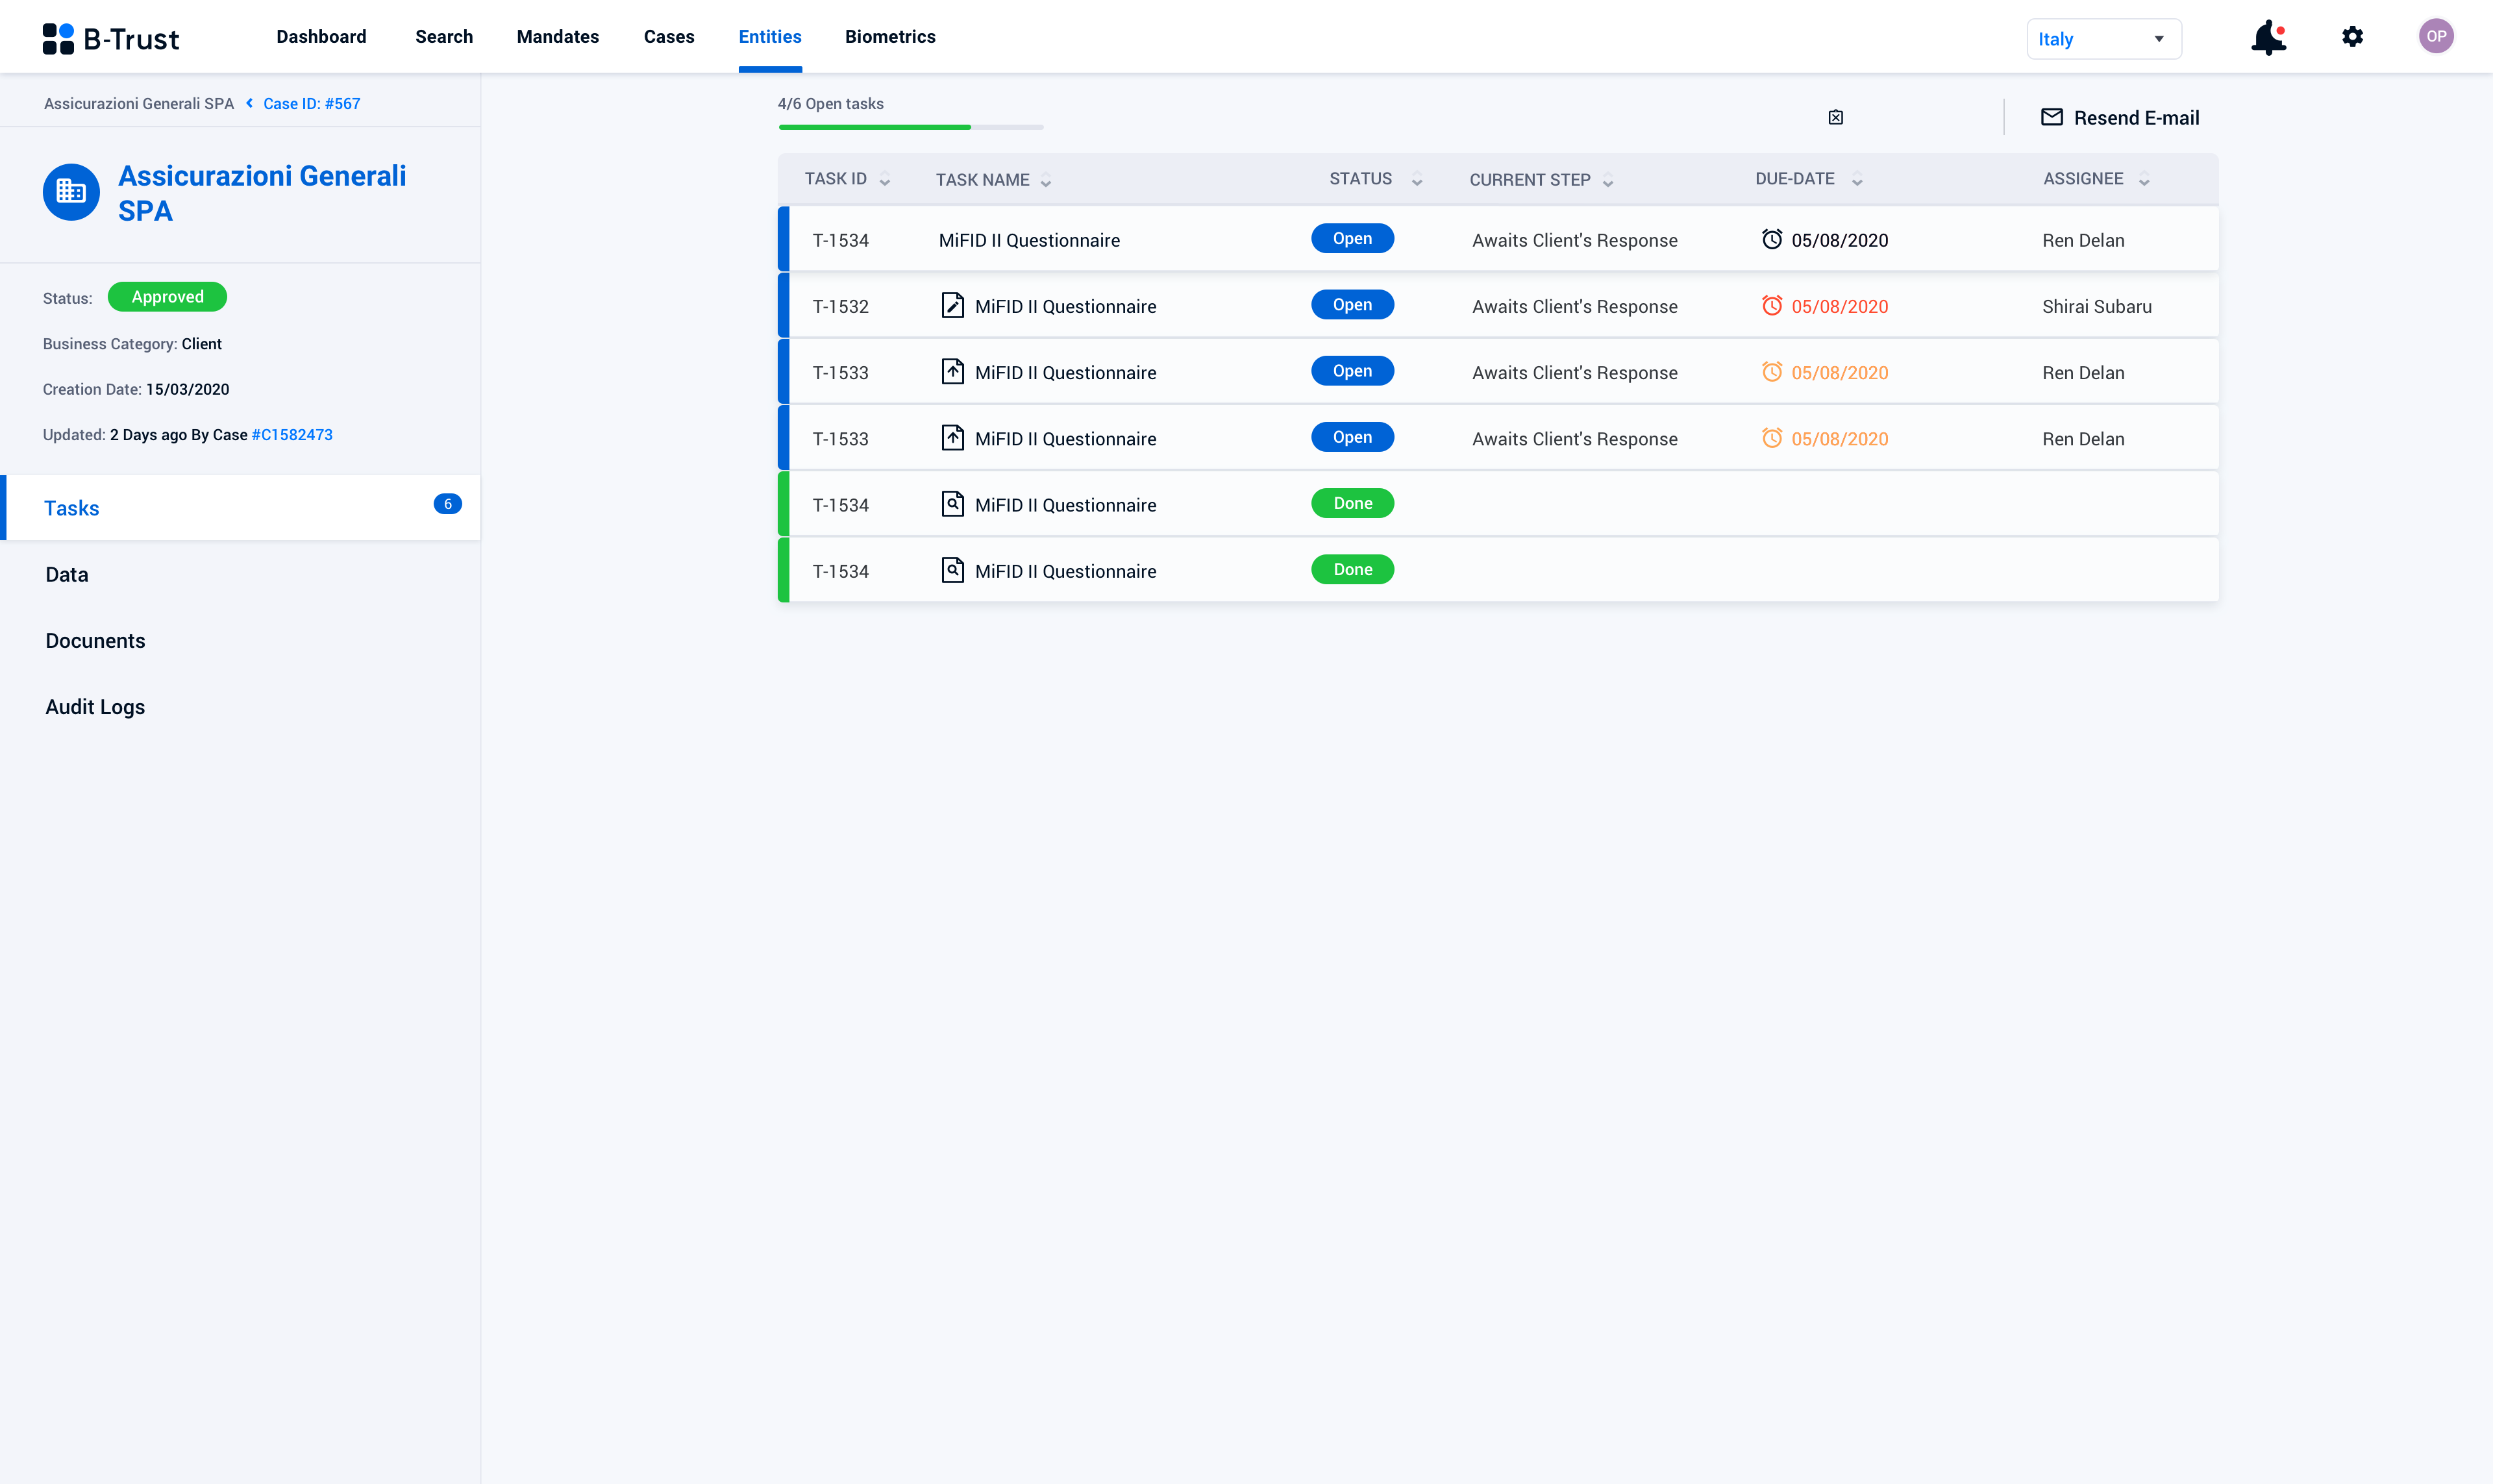The image size is (2493, 1484).
Task: Open the Cases tab
Action: point(669,37)
